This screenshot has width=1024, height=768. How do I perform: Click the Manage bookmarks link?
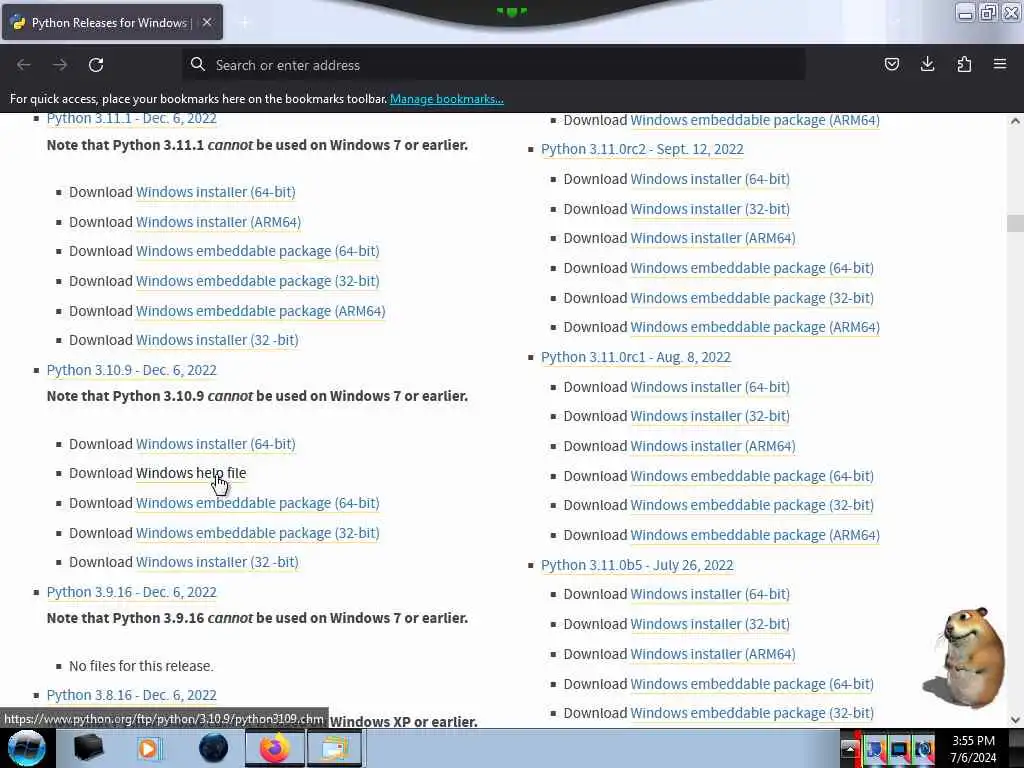point(447,99)
